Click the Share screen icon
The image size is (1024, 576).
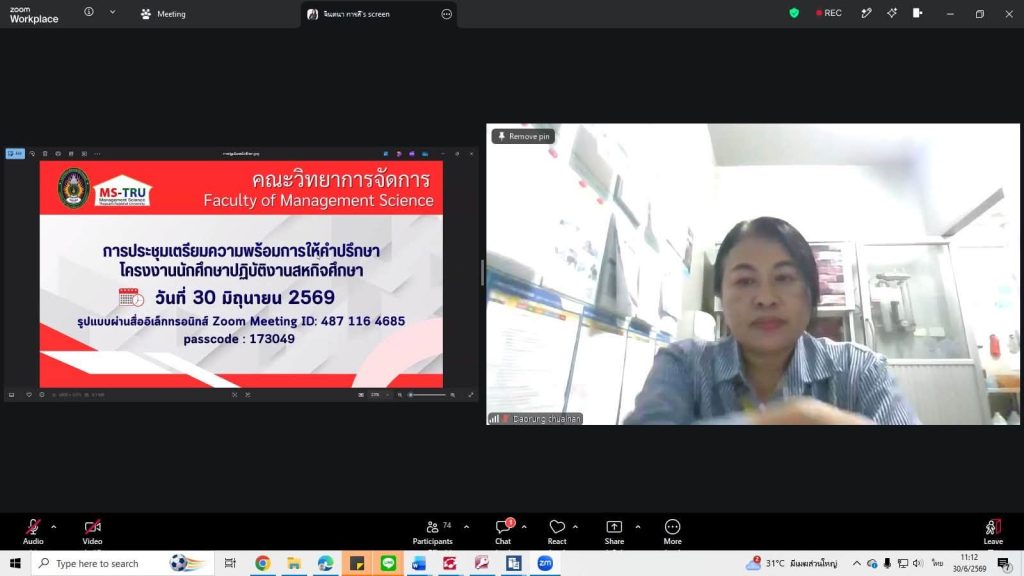tap(614, 531)
